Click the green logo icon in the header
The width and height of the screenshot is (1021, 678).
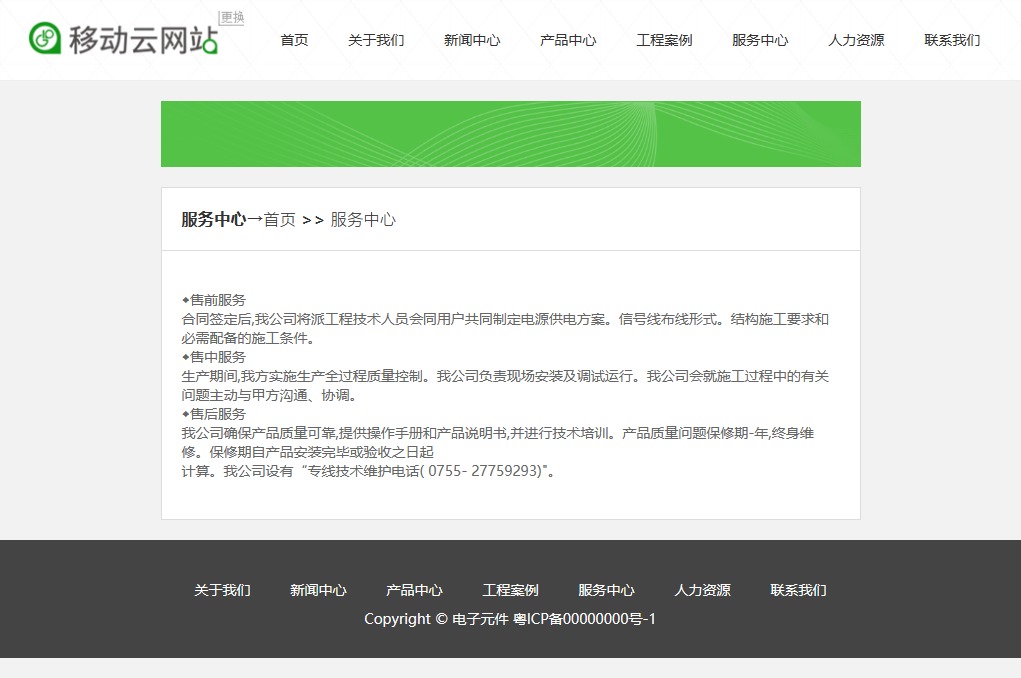pos(45,38)
